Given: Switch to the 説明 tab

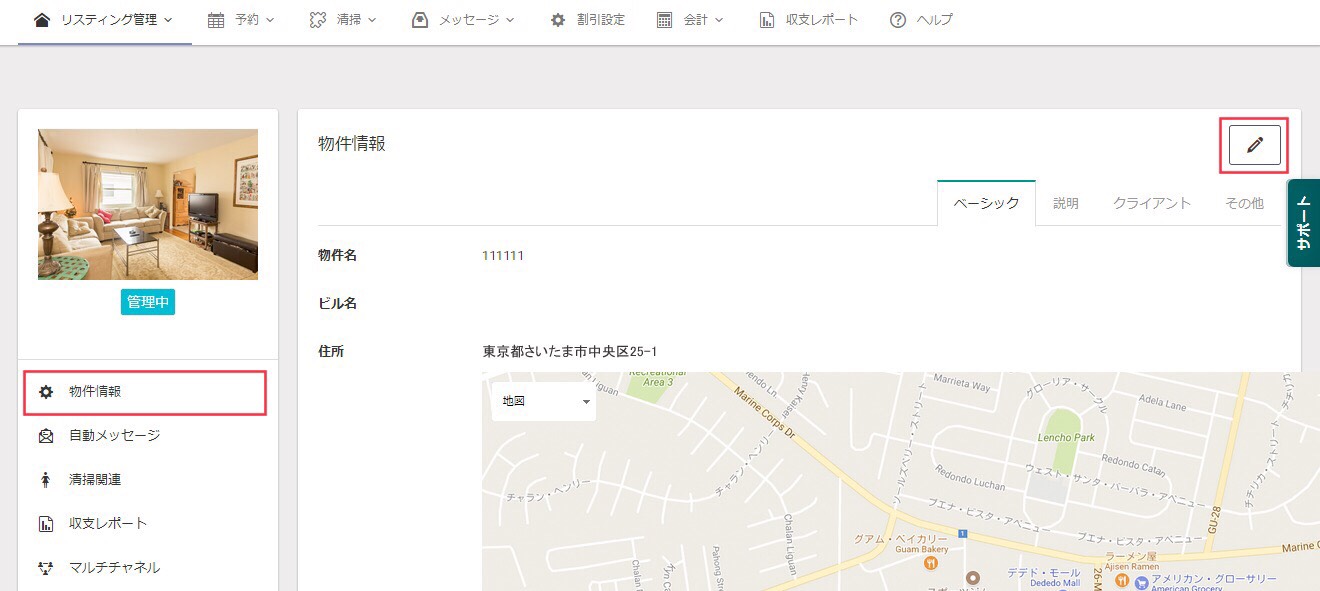Looking at the screenshot, I should click(x=1066, y=203).
